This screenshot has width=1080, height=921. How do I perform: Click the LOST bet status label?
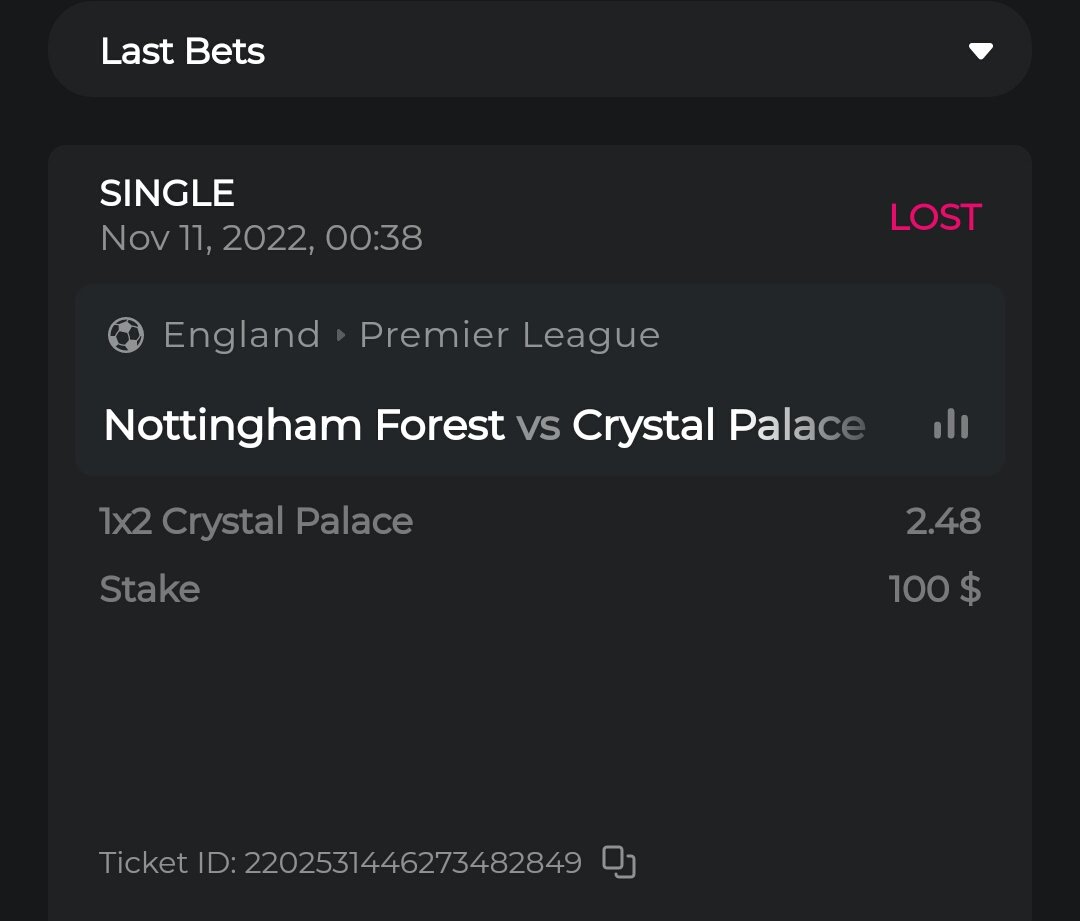[935, 217]
